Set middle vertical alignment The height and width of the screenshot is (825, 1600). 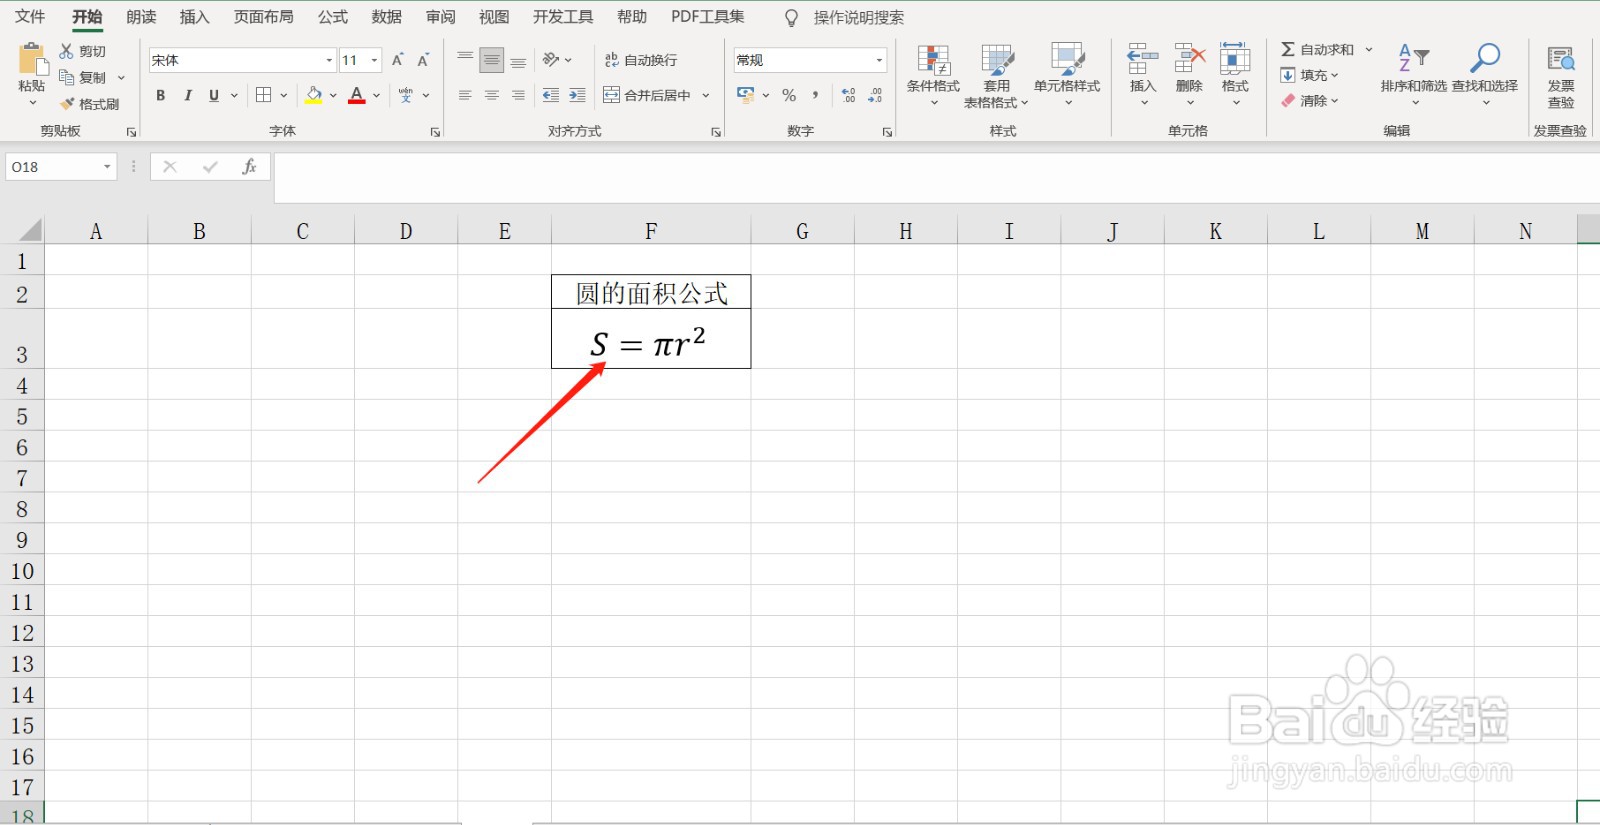pos(491,60)
